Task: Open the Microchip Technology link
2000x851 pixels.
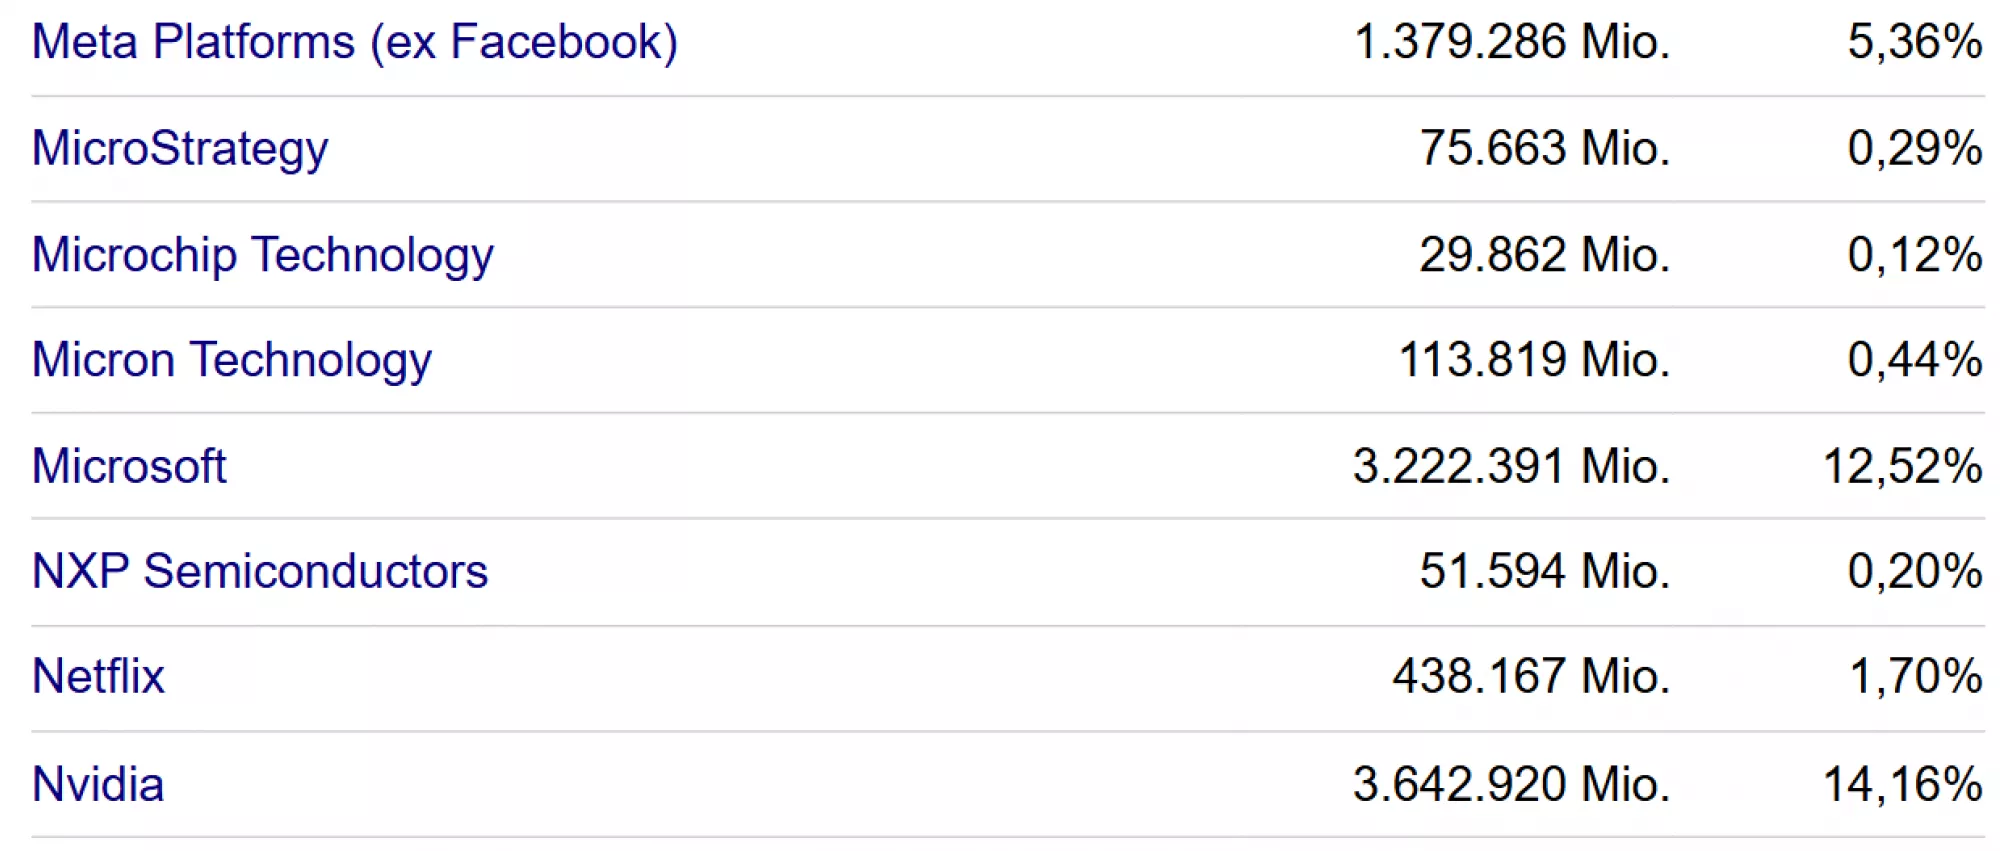Action: click(262, 255)
